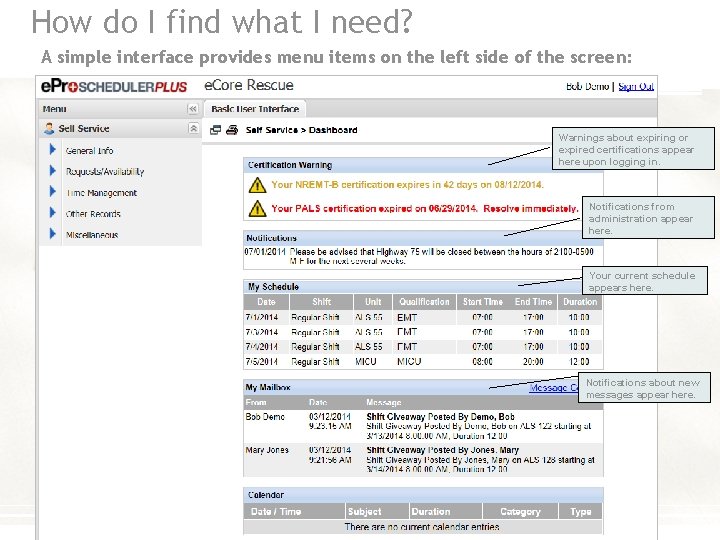Click the Mary Jones sender name
Image resolution: width=720 pixels, height=540 pixels.
(x=267, y=450)
